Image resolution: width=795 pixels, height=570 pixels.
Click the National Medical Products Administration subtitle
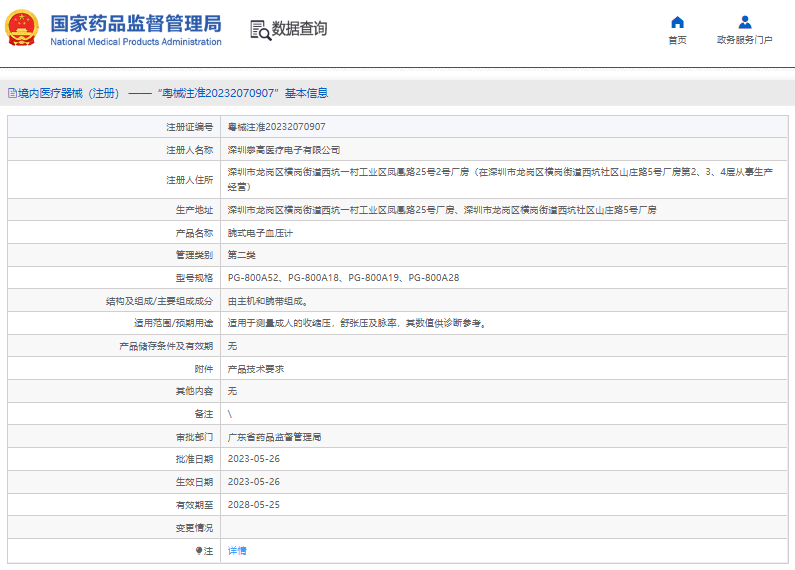(136, 42)
